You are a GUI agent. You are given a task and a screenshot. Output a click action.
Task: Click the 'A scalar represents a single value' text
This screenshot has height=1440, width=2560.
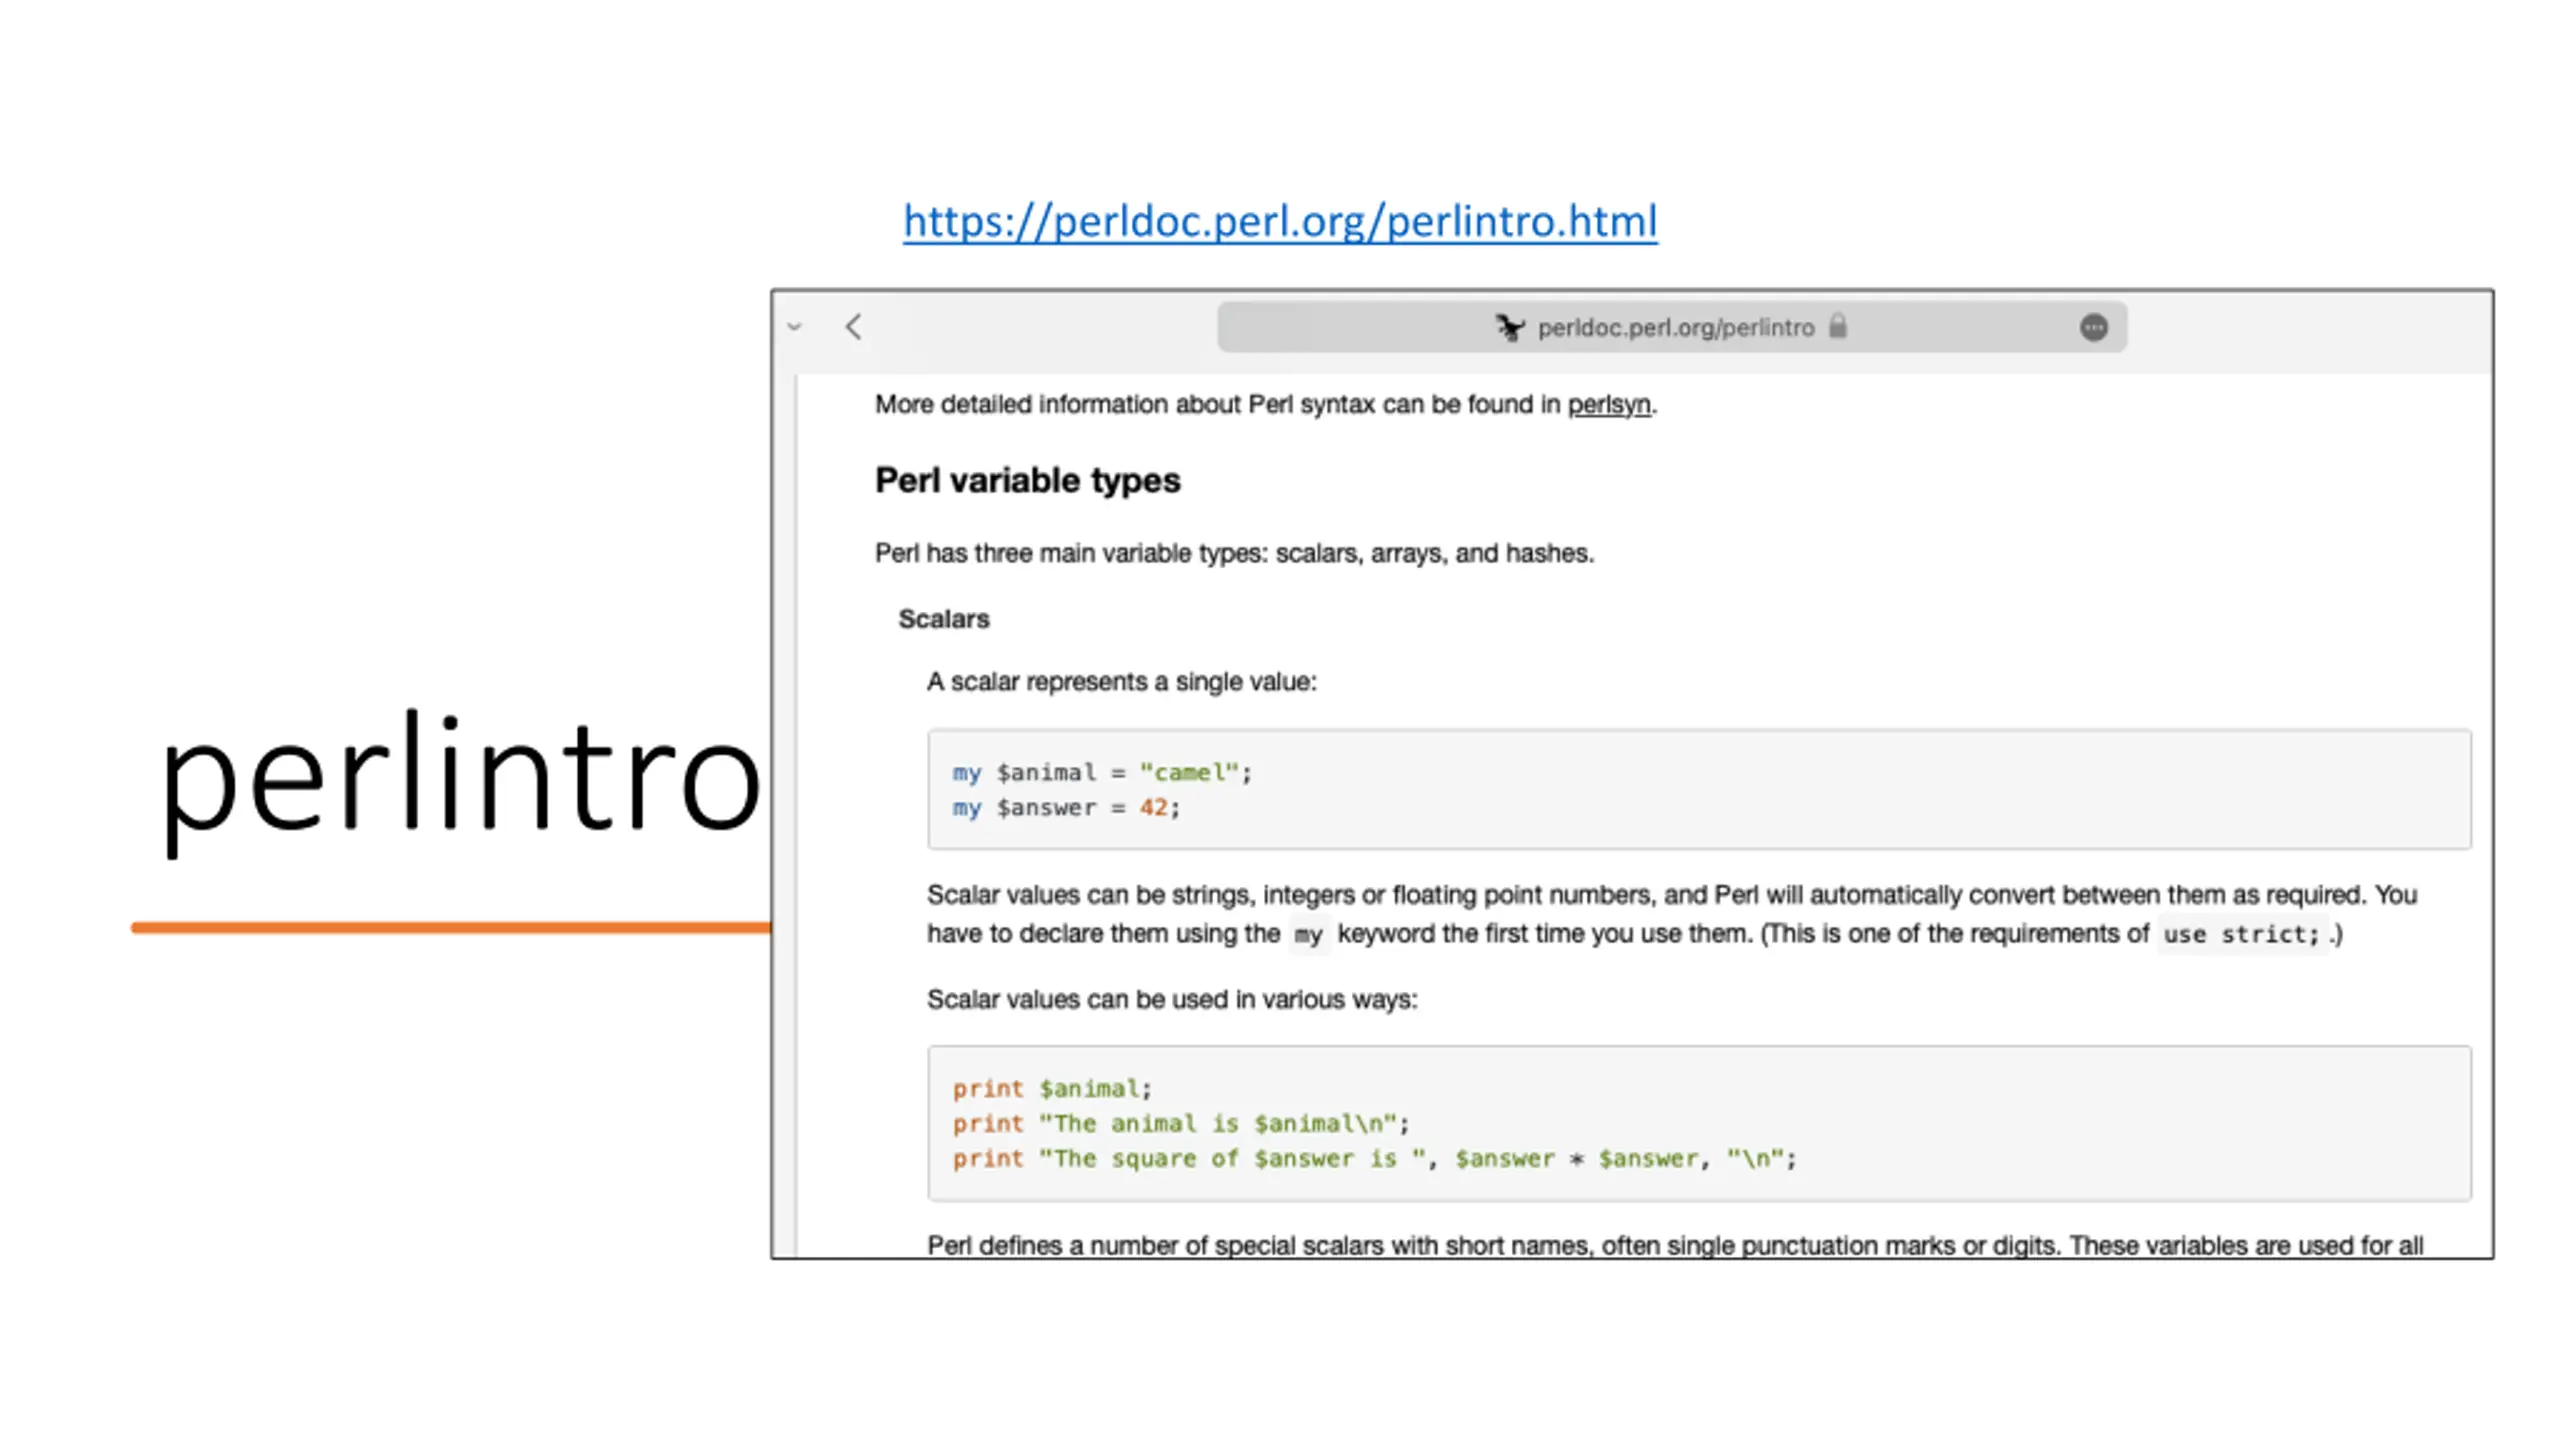1121,682
